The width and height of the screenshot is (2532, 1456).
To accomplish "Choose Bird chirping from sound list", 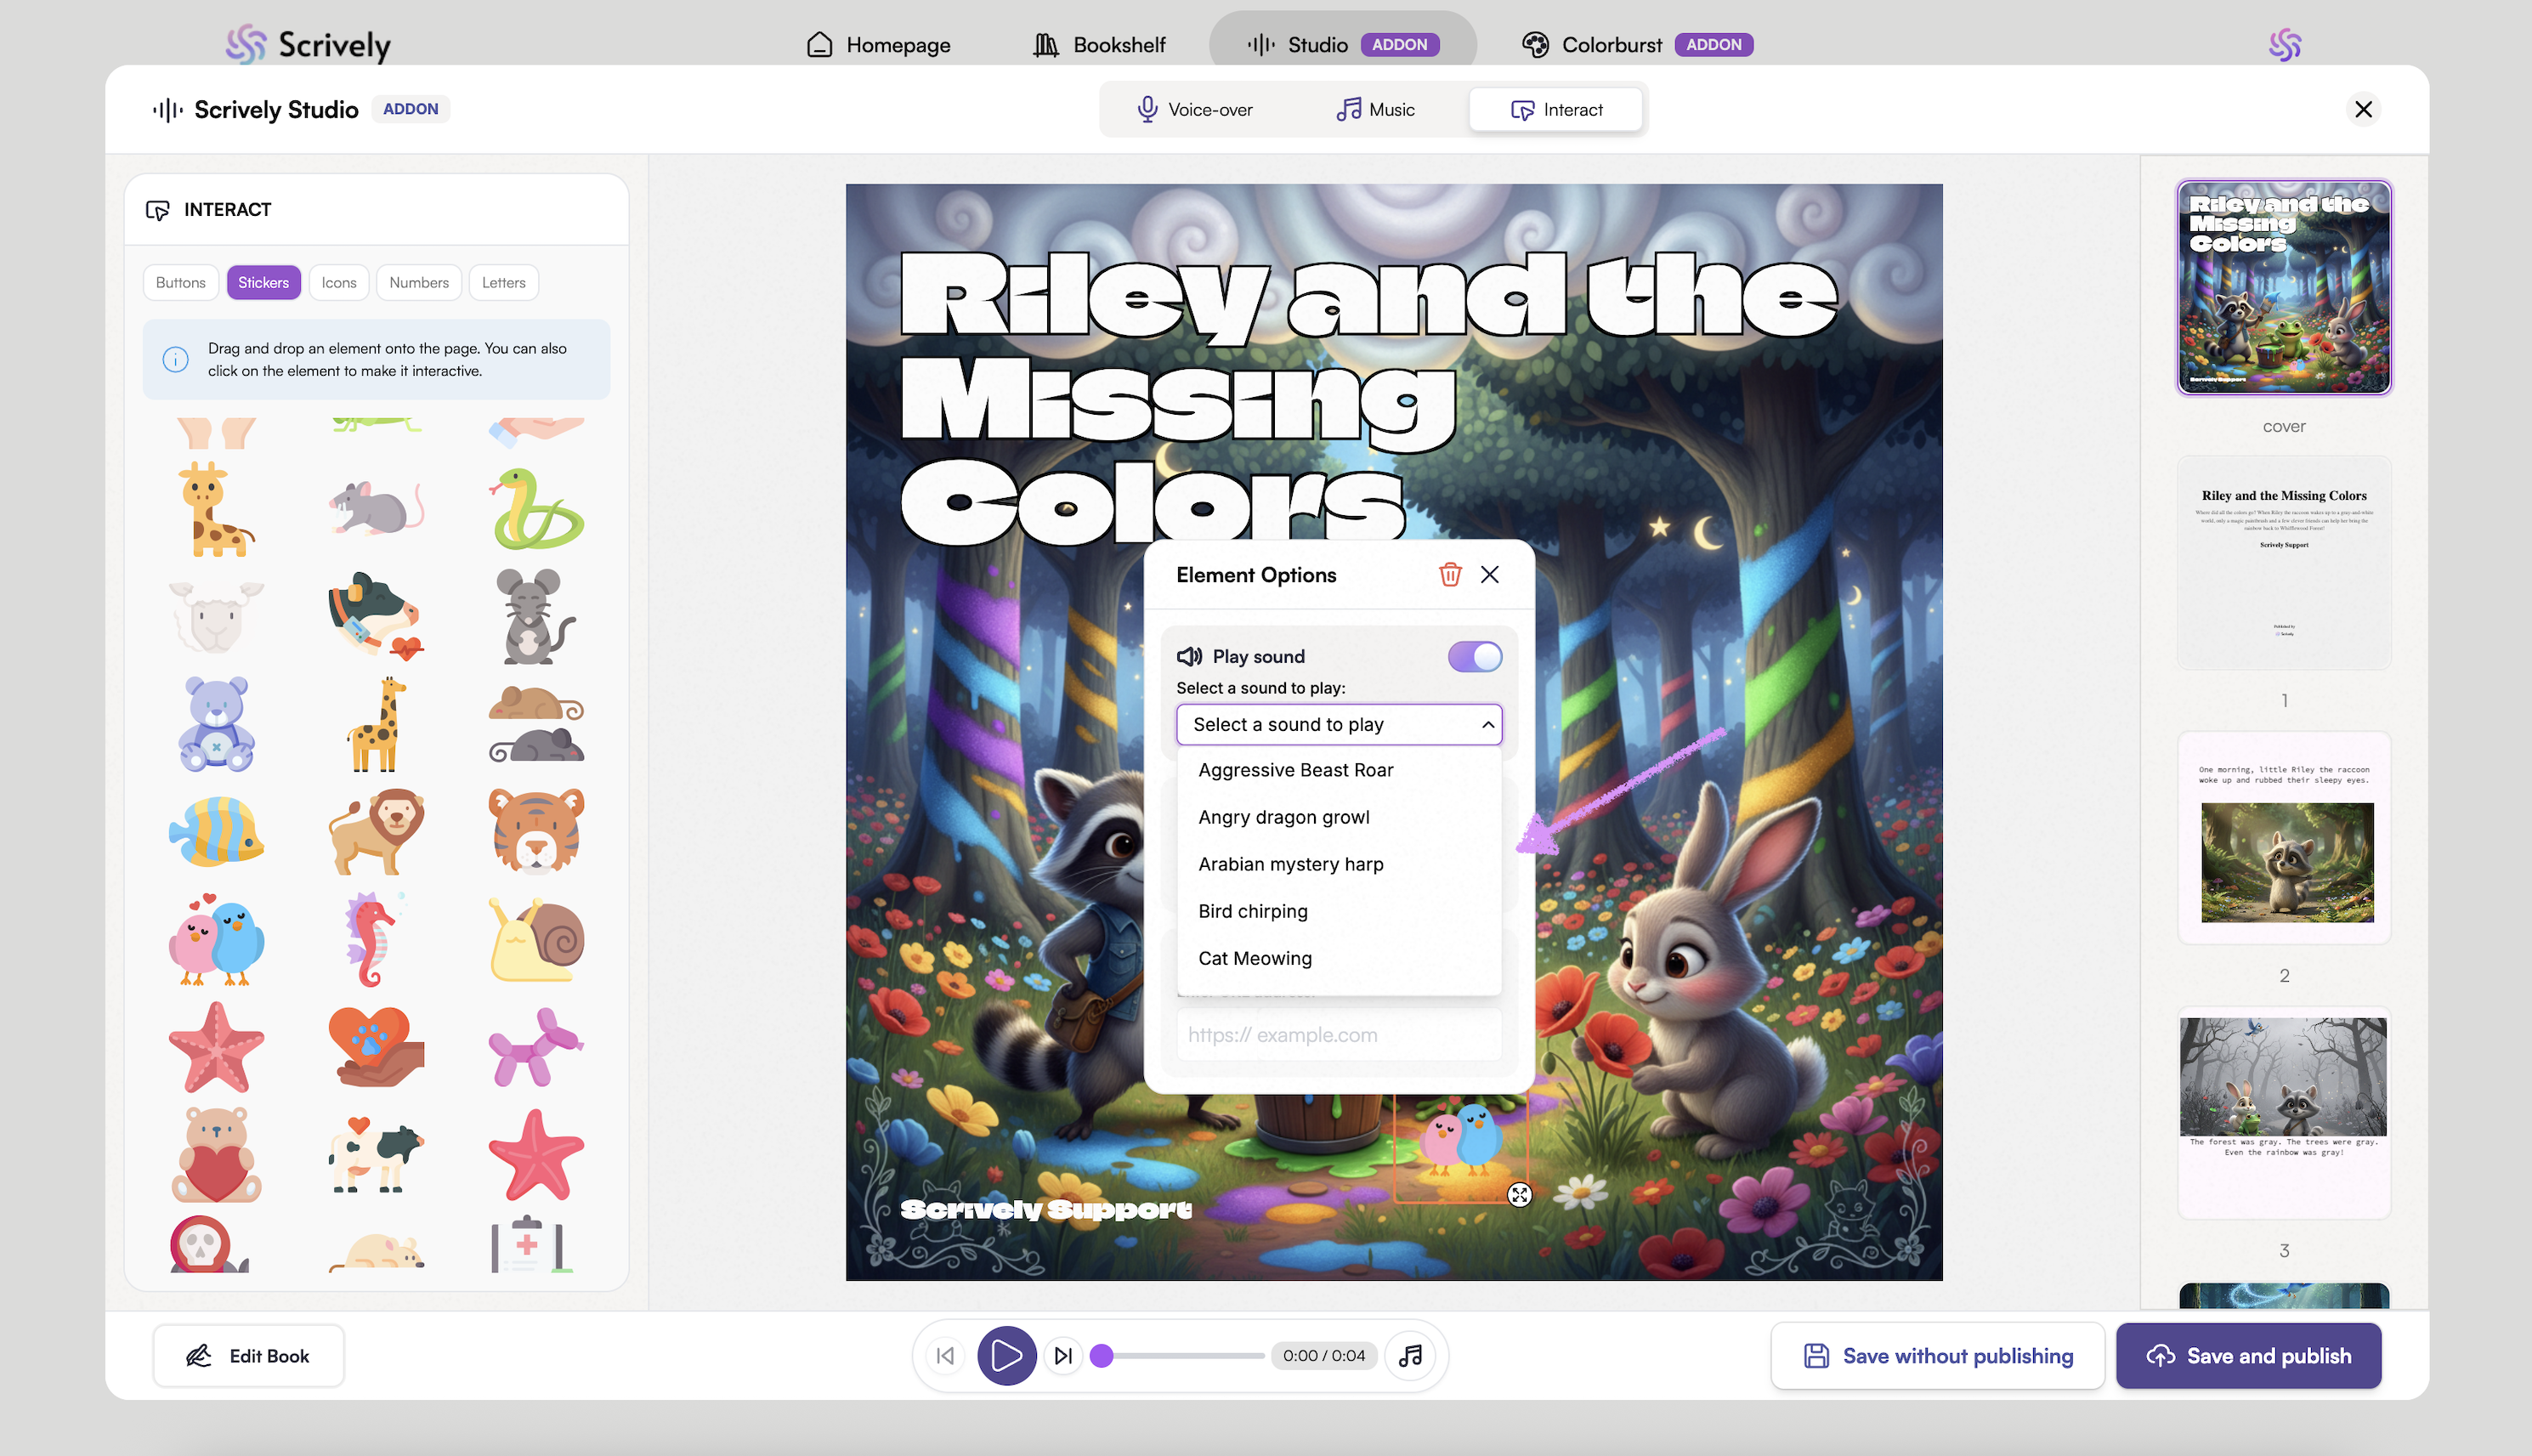I will click(x=1252, y=911).
